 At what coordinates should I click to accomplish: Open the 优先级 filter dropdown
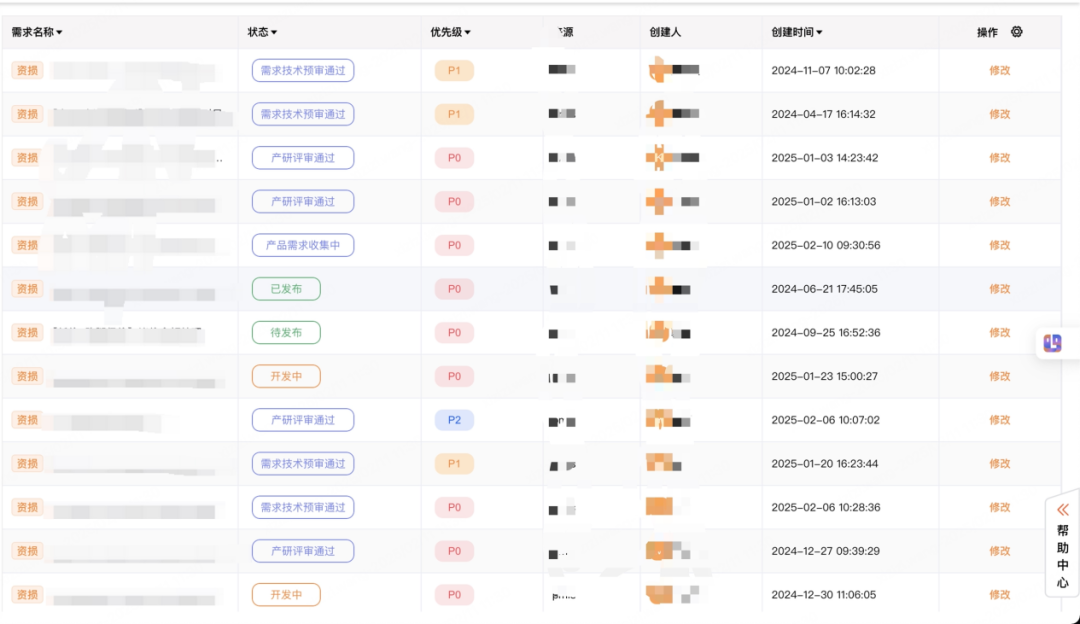450,32
